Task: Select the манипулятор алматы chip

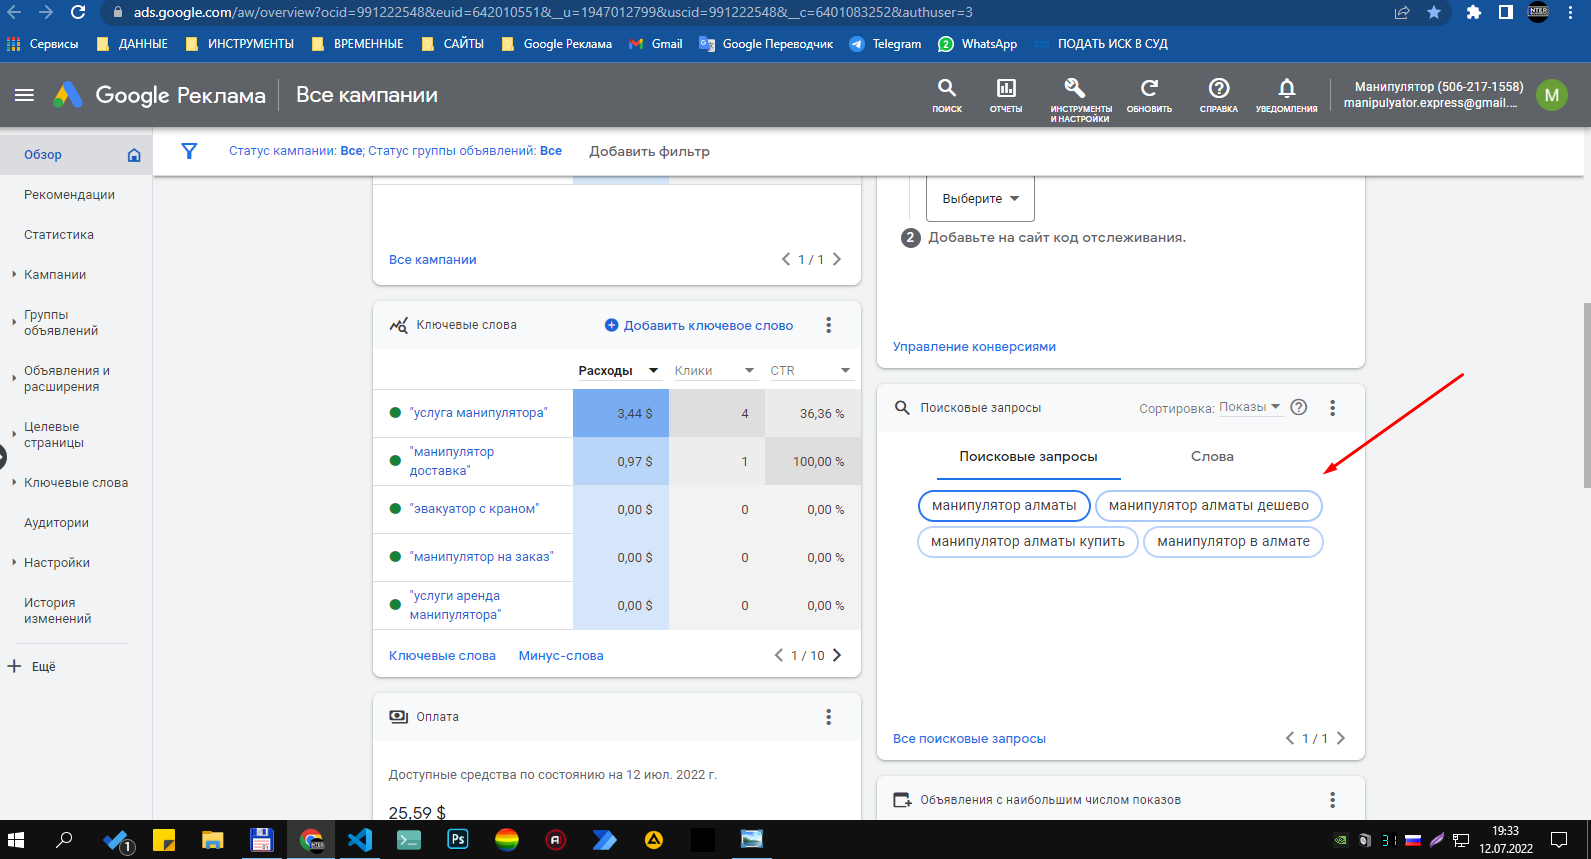Action: (x=1004, y=506)
